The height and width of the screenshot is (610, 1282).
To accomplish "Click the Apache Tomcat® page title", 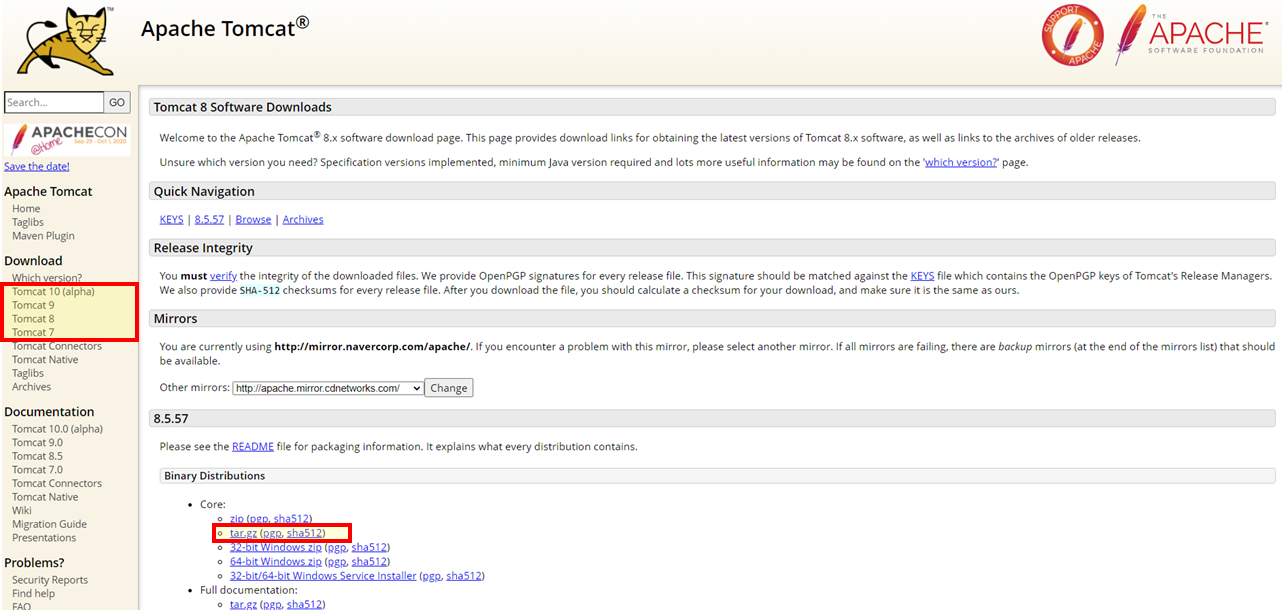I will pyautogui.click(x=225, y=27).
